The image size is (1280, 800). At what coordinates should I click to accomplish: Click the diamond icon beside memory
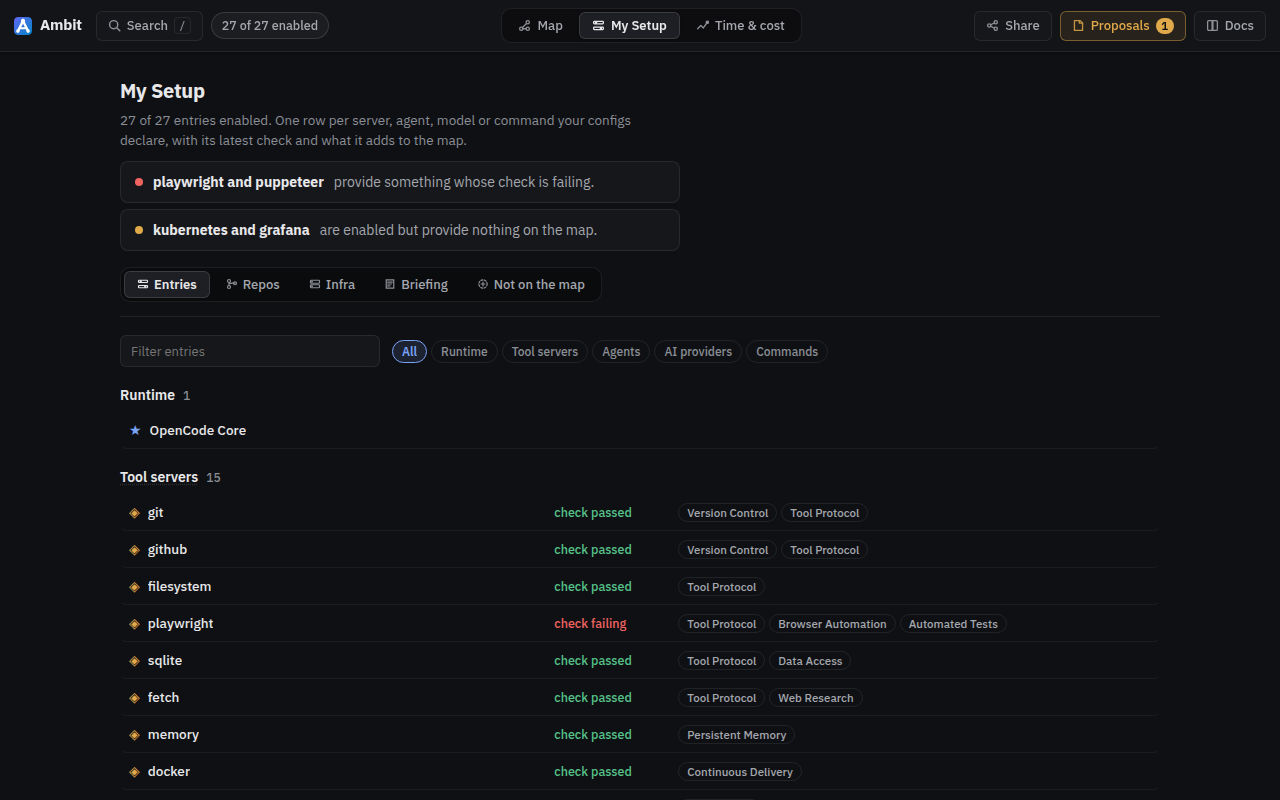click(x=135, y=735)
